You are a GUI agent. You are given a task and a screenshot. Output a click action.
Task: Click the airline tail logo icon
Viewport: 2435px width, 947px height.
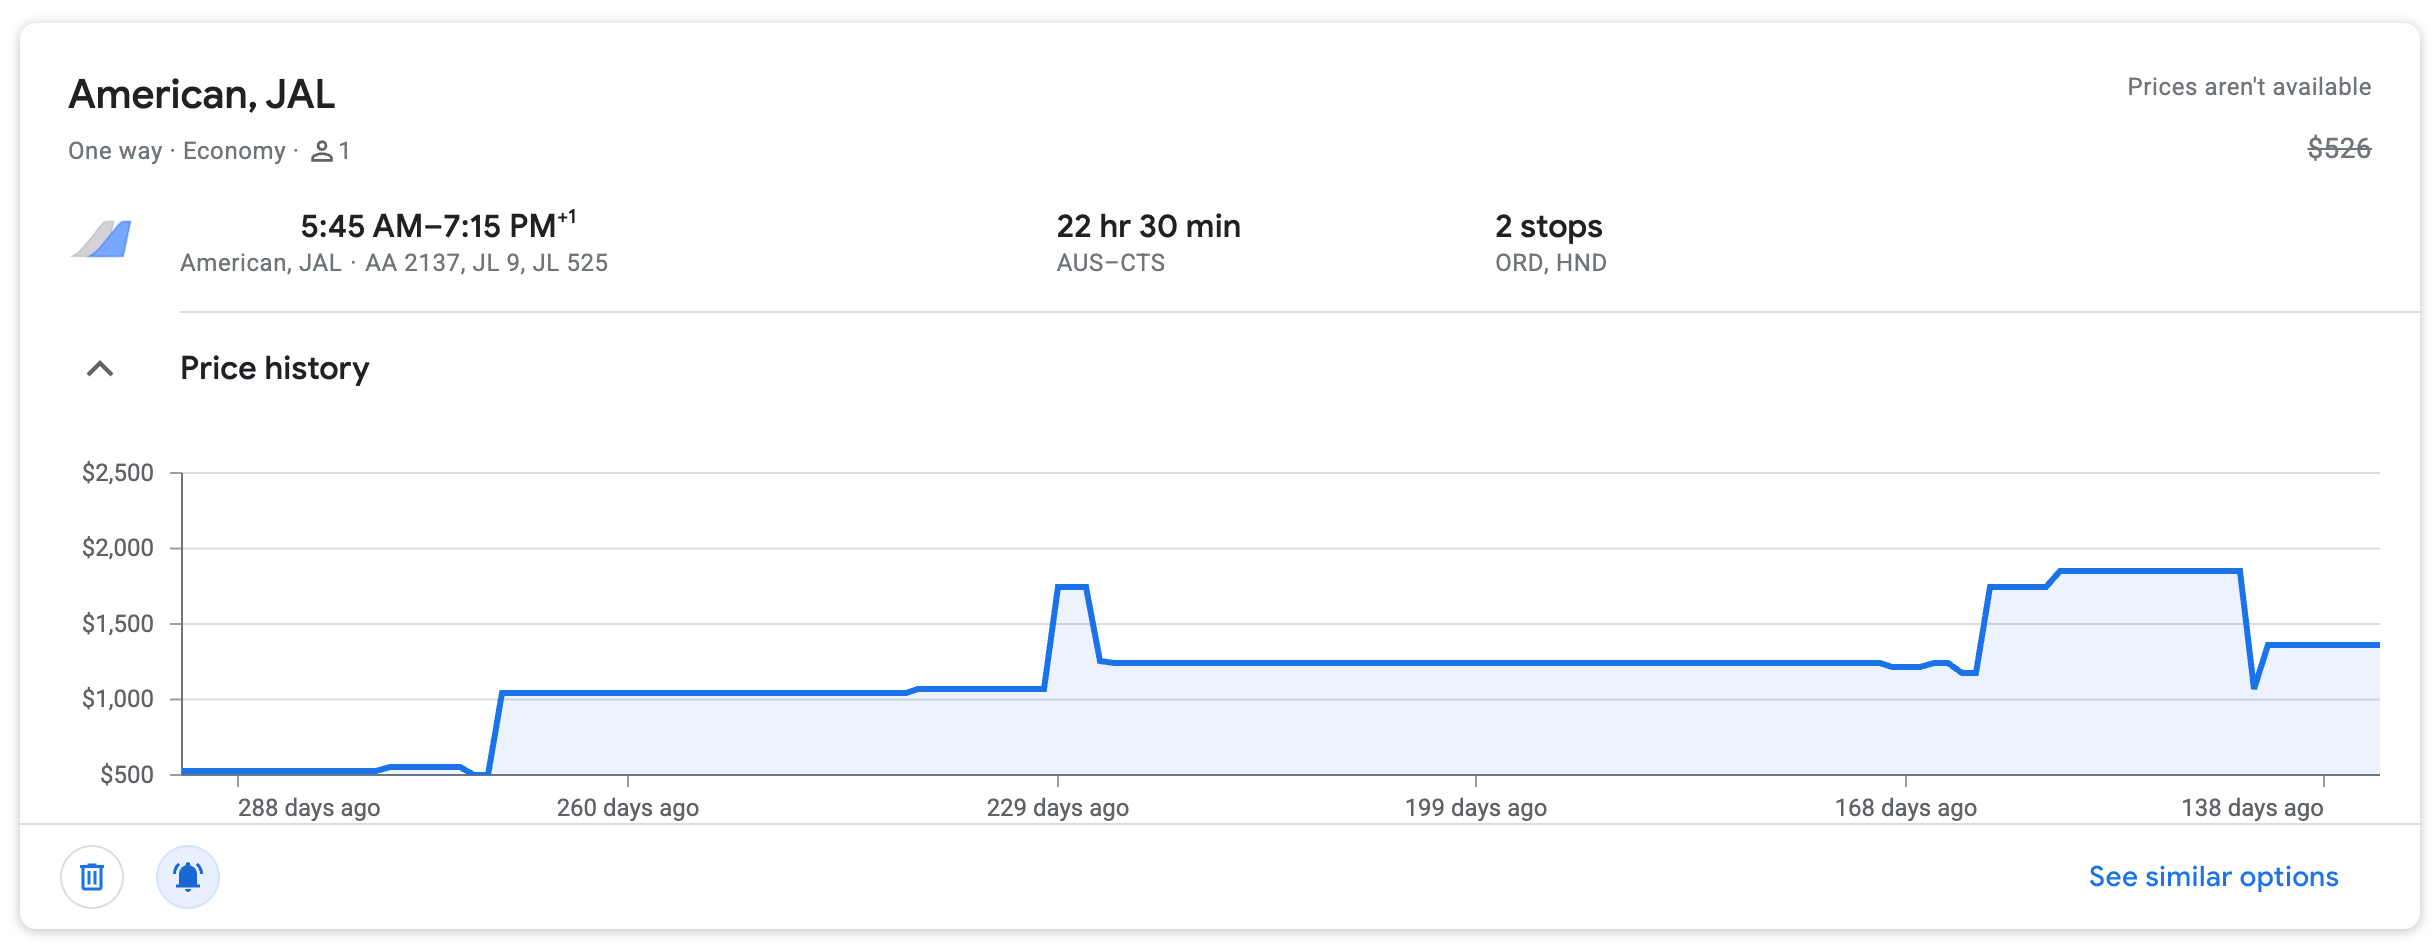(101, 240)
